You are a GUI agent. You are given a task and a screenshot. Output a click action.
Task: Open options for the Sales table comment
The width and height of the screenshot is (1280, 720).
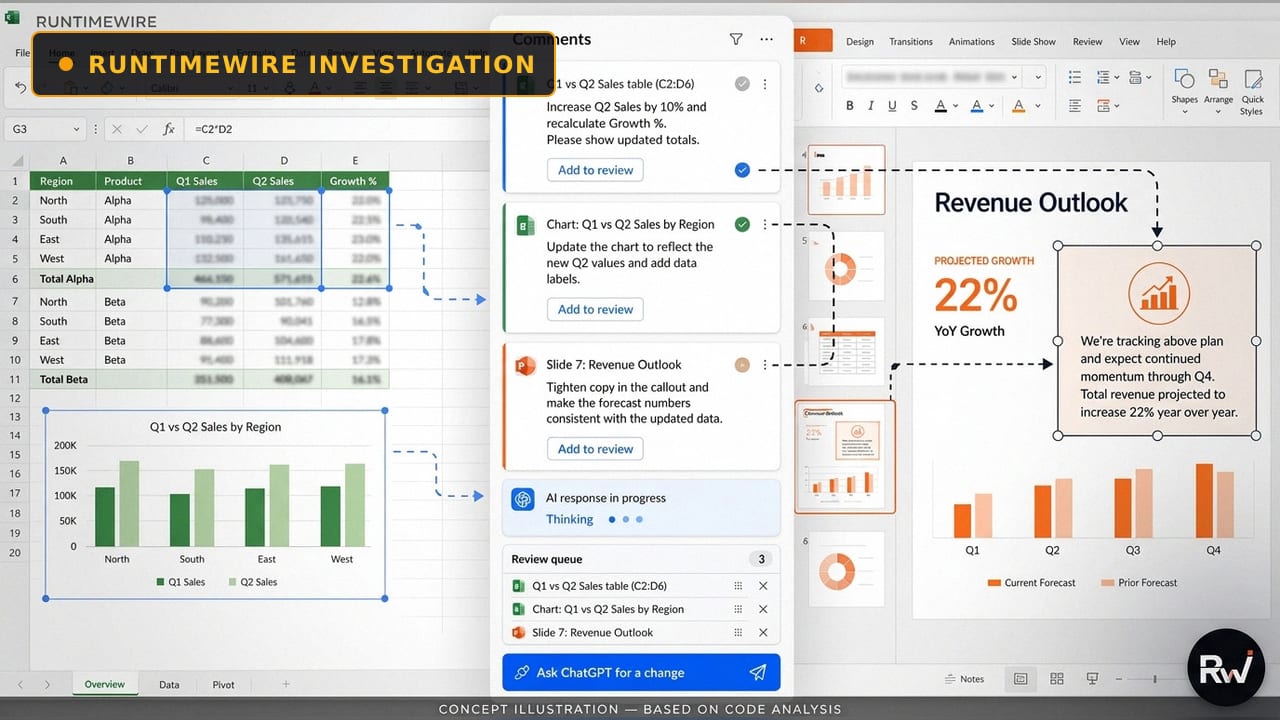click(765, 85)
